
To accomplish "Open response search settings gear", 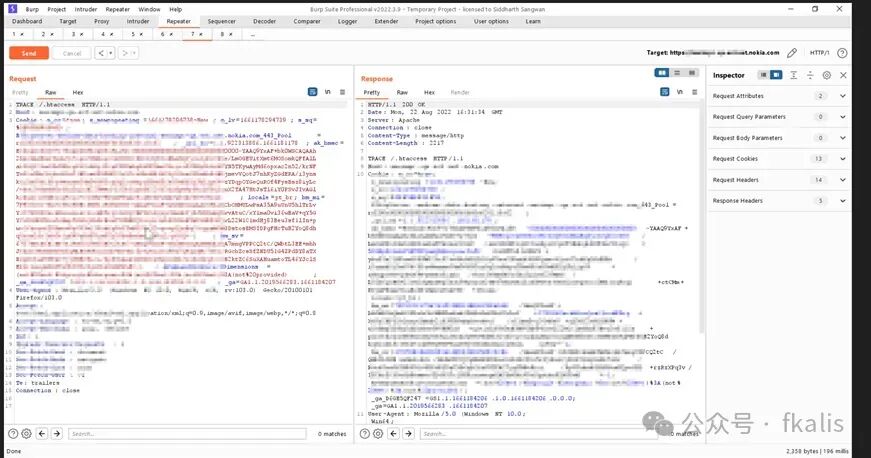I will click(378, 434).
